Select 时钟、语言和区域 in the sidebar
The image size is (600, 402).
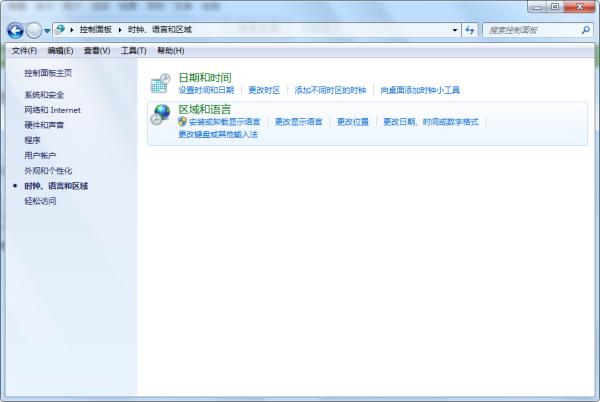pos(56,186)
